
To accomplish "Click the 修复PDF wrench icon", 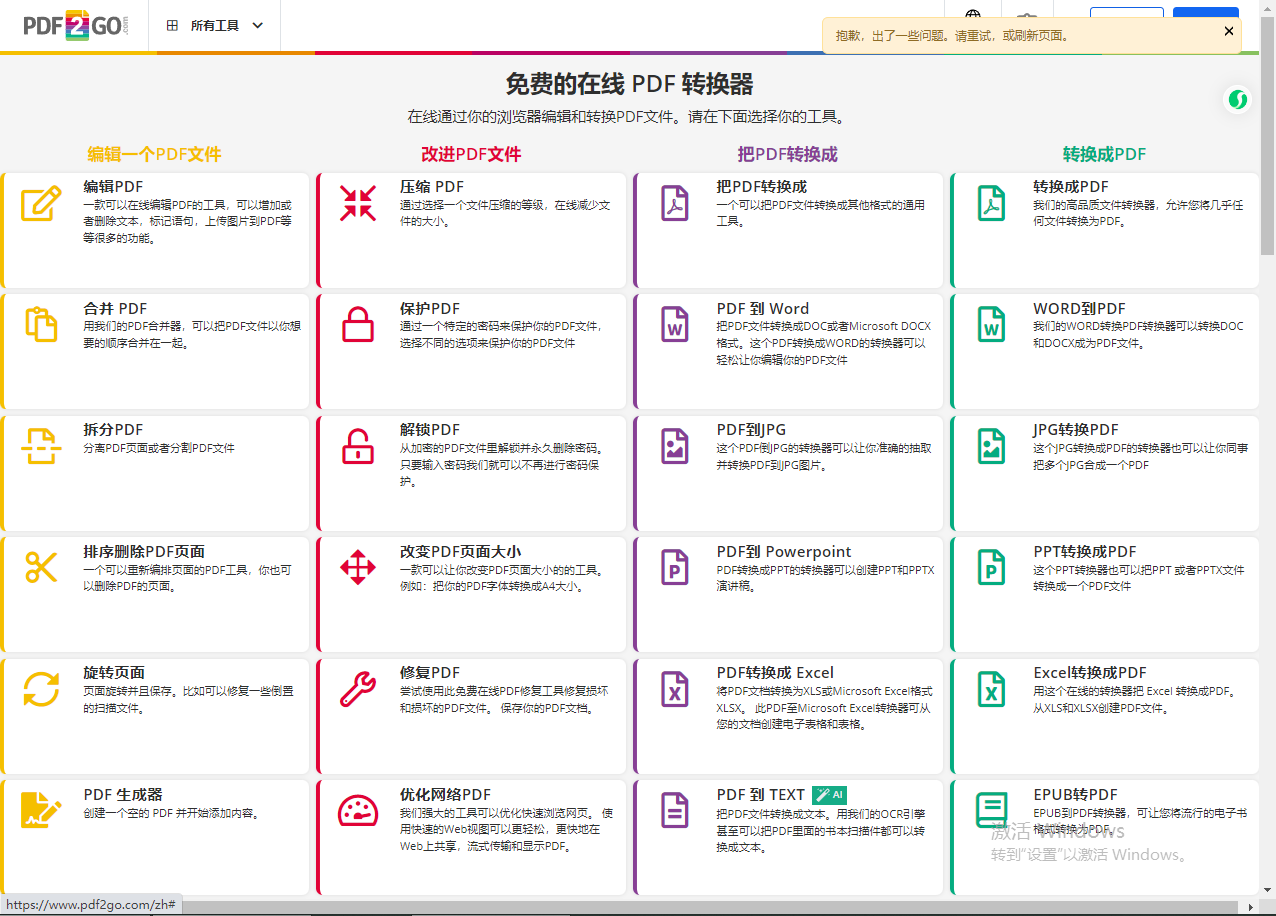I will 358,689.
